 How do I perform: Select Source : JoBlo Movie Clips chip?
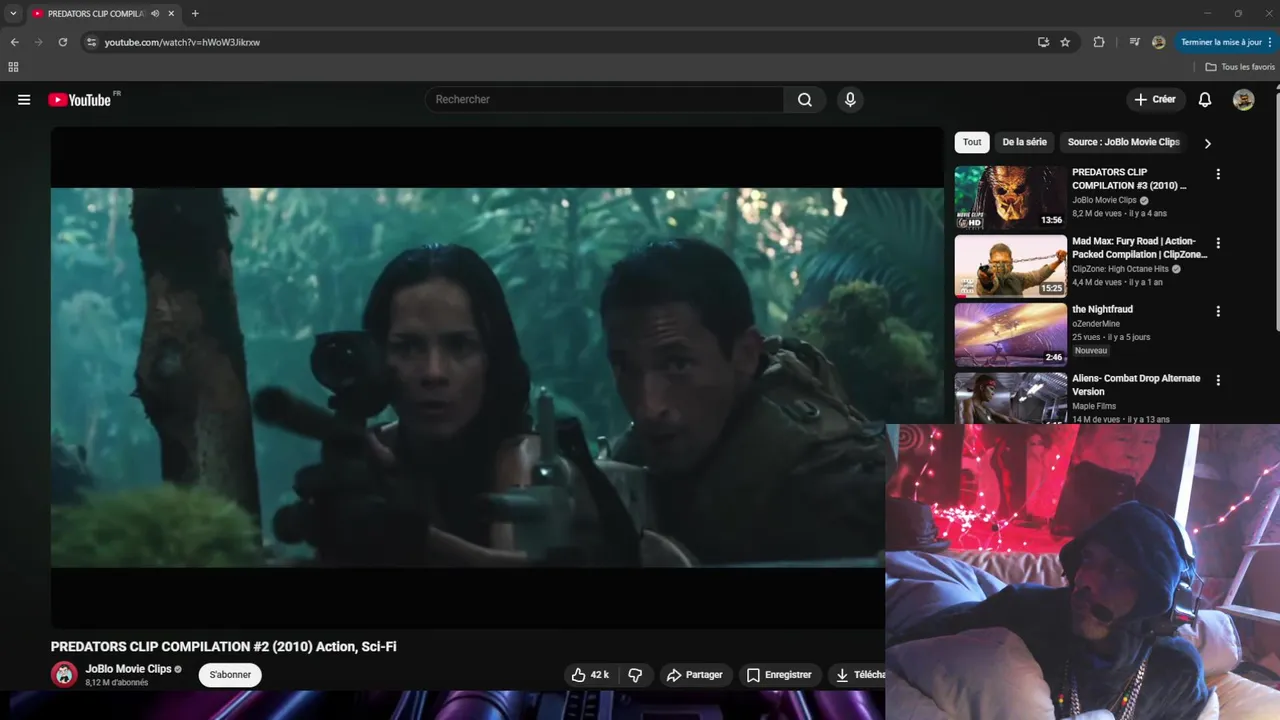1123,142
